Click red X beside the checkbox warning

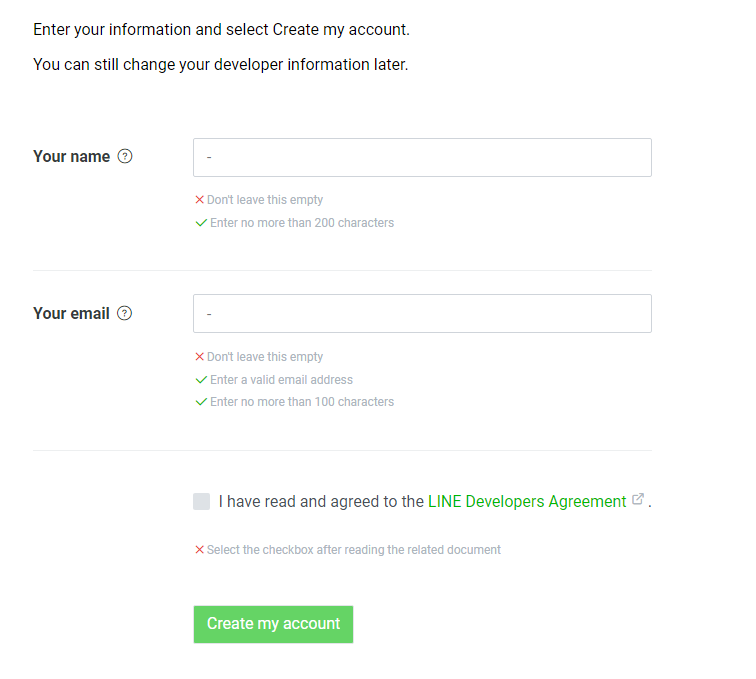[199, 550]
